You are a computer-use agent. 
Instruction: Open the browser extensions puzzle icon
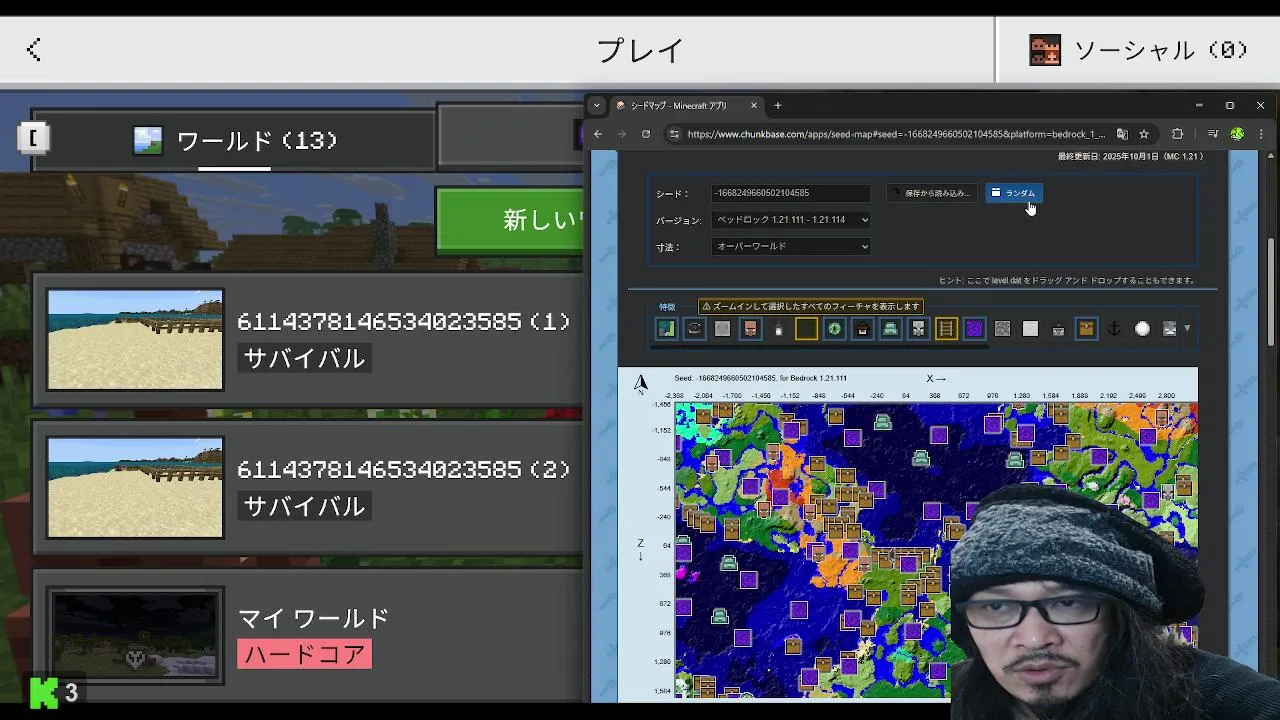[x=1177, y=134]
